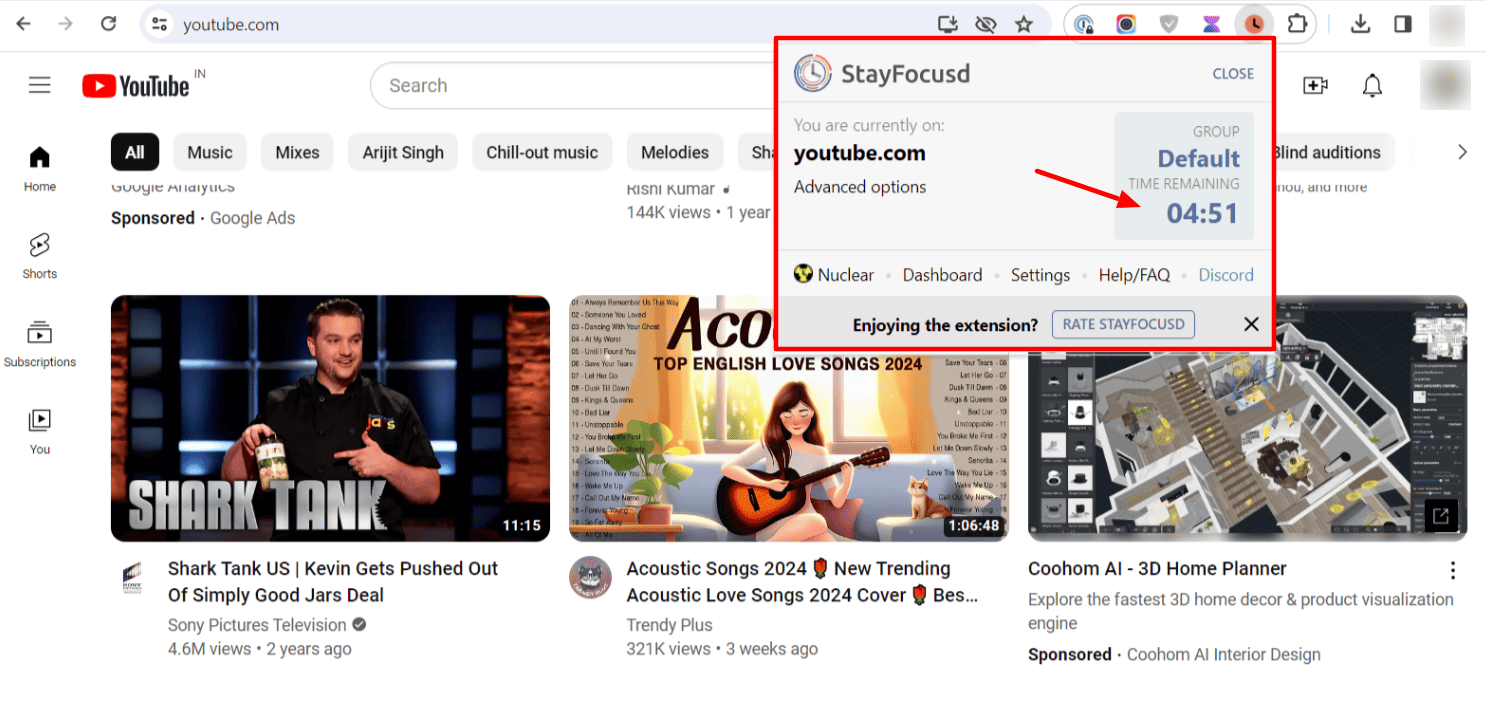Open the Chrome downloads icon
The image size is (1486, 723).
tap(1360, 24)
